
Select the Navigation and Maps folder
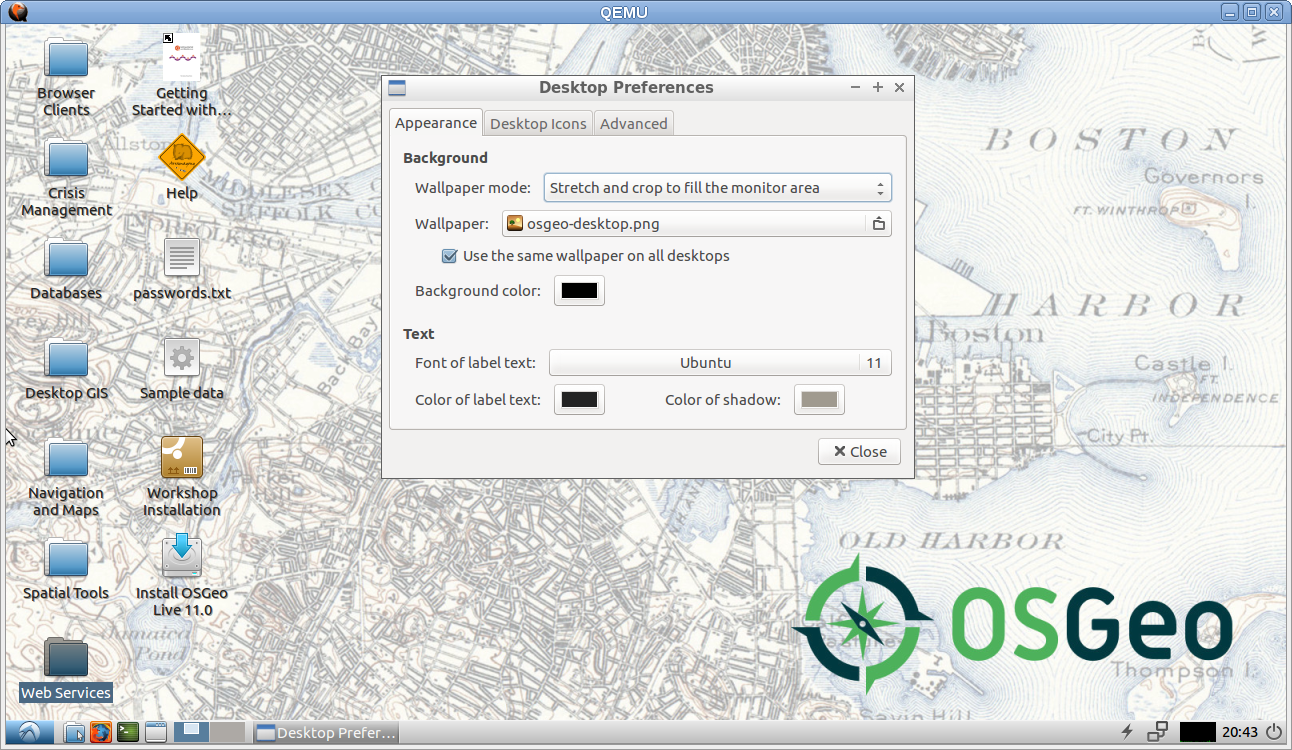(67, 458)
